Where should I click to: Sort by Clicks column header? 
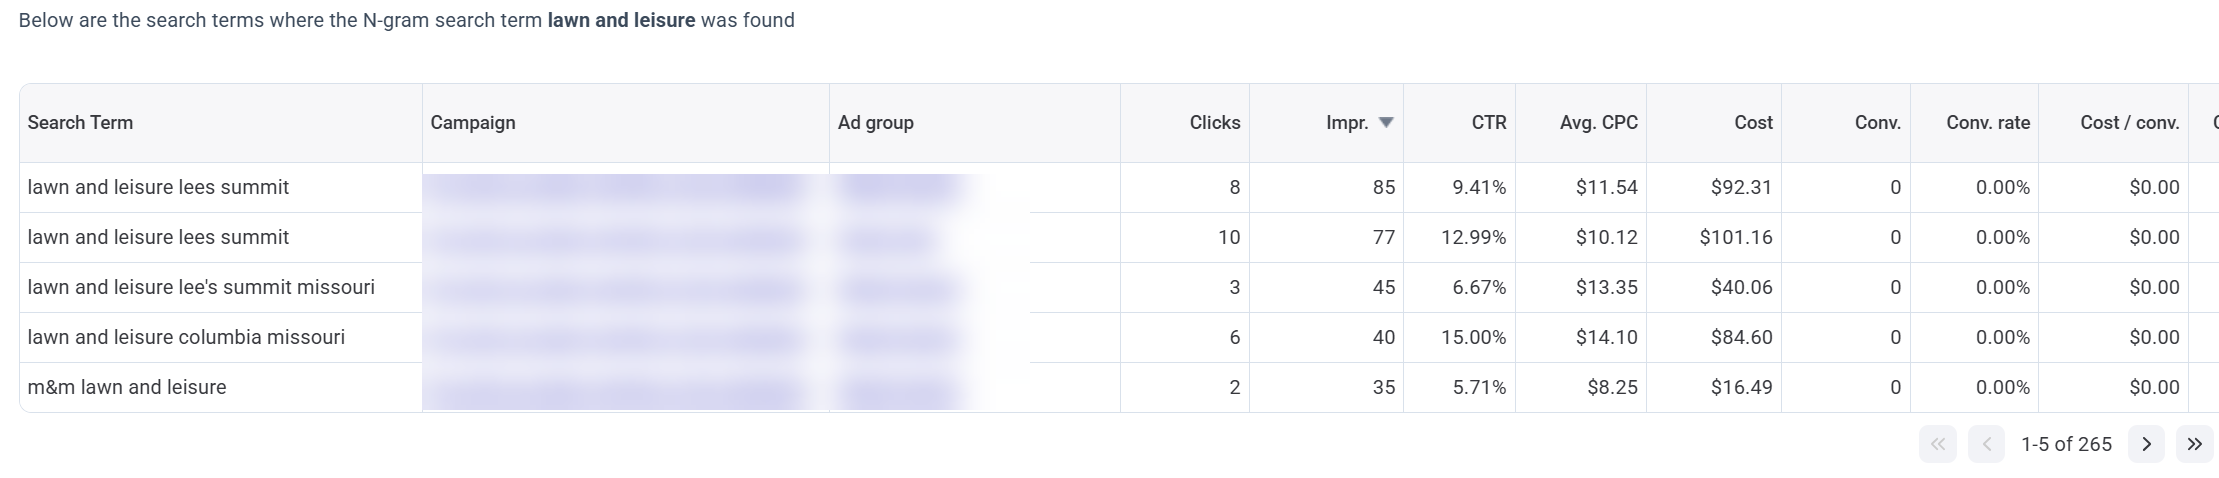pos(1214,123)
